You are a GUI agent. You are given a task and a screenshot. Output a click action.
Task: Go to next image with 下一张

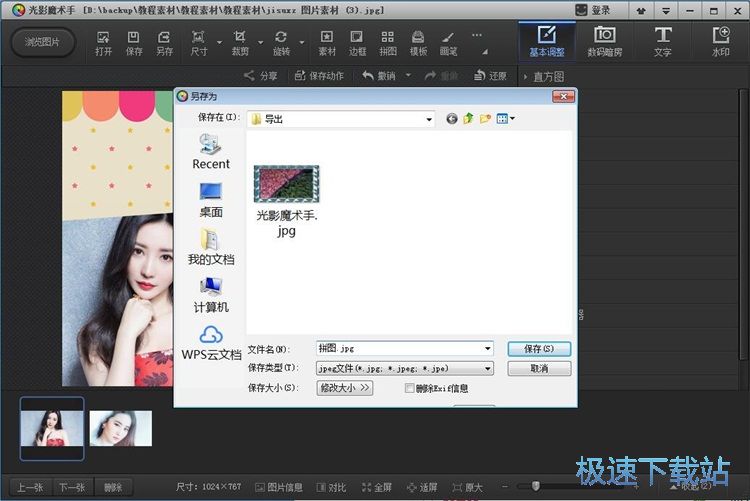click(x=73, y=487)
